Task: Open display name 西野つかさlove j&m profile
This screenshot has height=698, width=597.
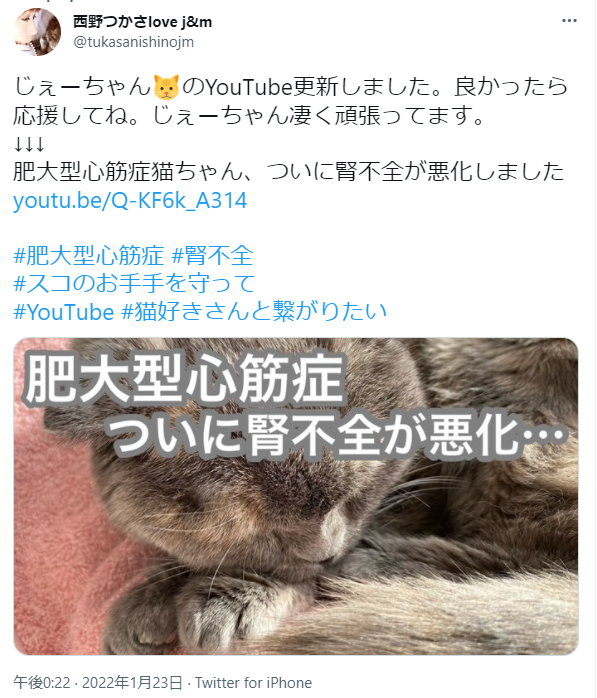Action: [142, 21]
